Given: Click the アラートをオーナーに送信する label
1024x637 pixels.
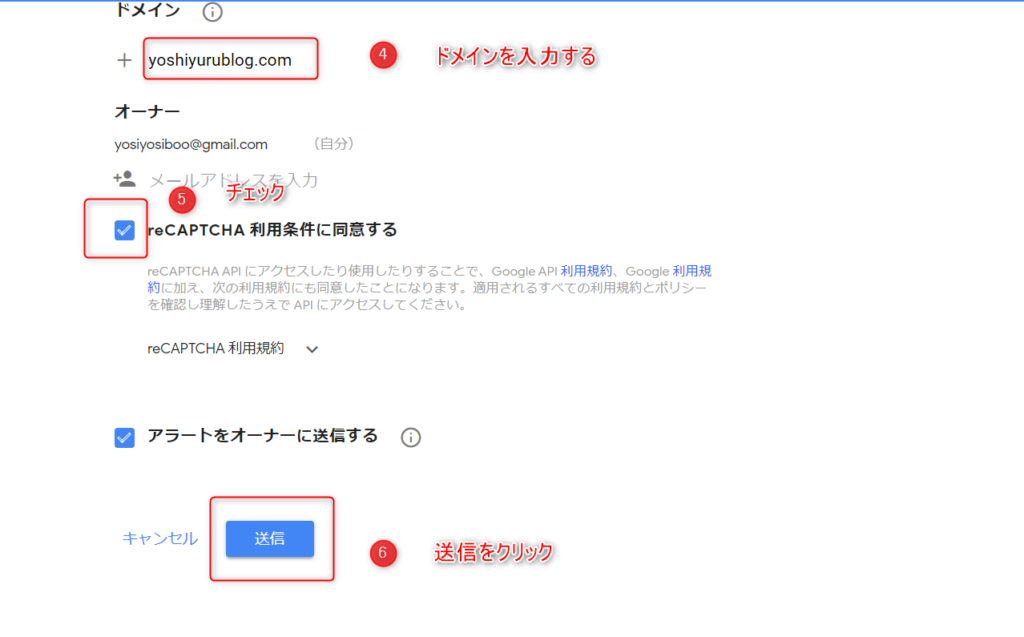Looking at the screenshot, I should click(263, 436).
